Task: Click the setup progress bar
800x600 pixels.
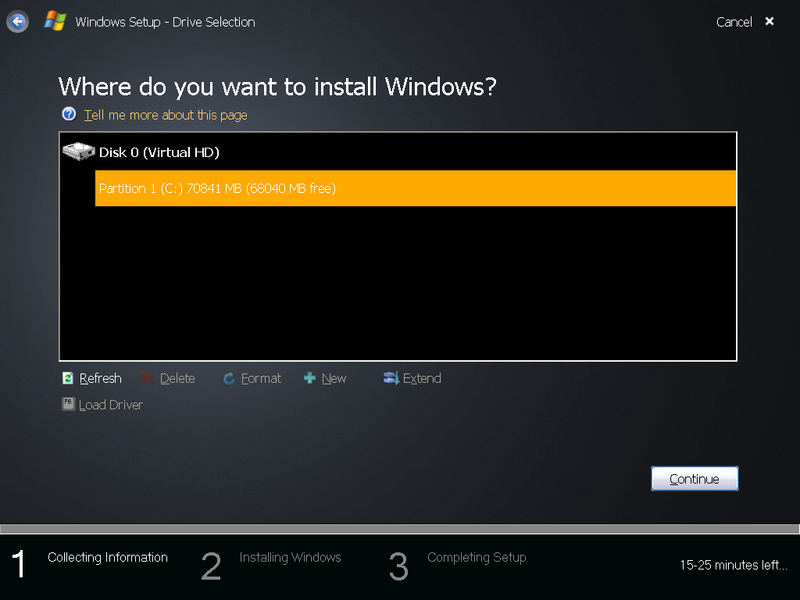Action: point(400,529)
